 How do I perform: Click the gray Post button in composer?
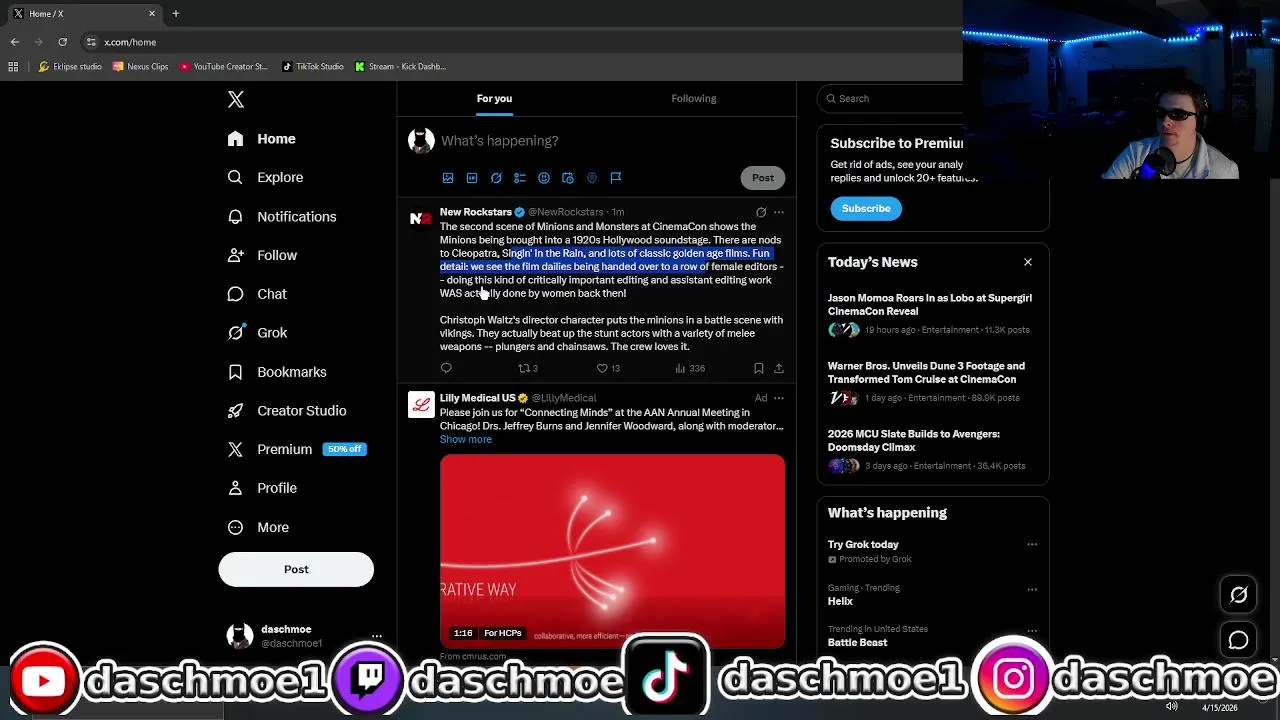click(763, 178)
